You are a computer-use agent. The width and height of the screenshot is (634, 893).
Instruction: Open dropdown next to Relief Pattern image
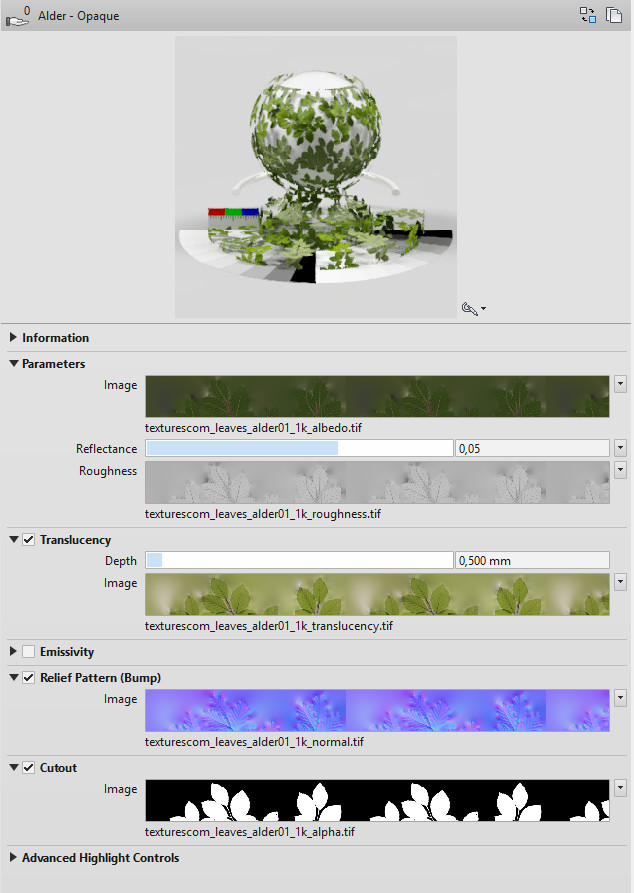click(620, 698)
